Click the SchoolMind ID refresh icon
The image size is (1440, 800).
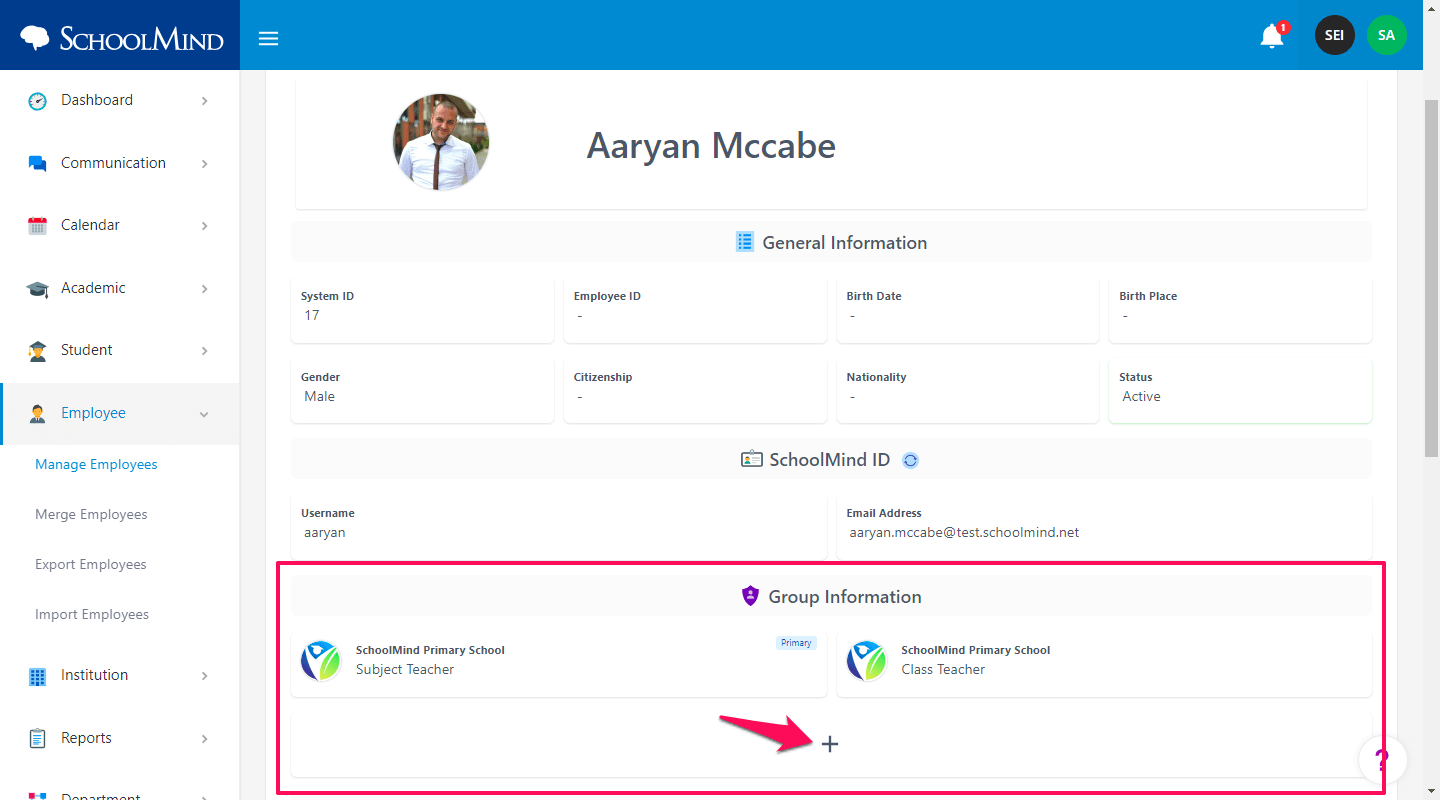pos(910,460)
